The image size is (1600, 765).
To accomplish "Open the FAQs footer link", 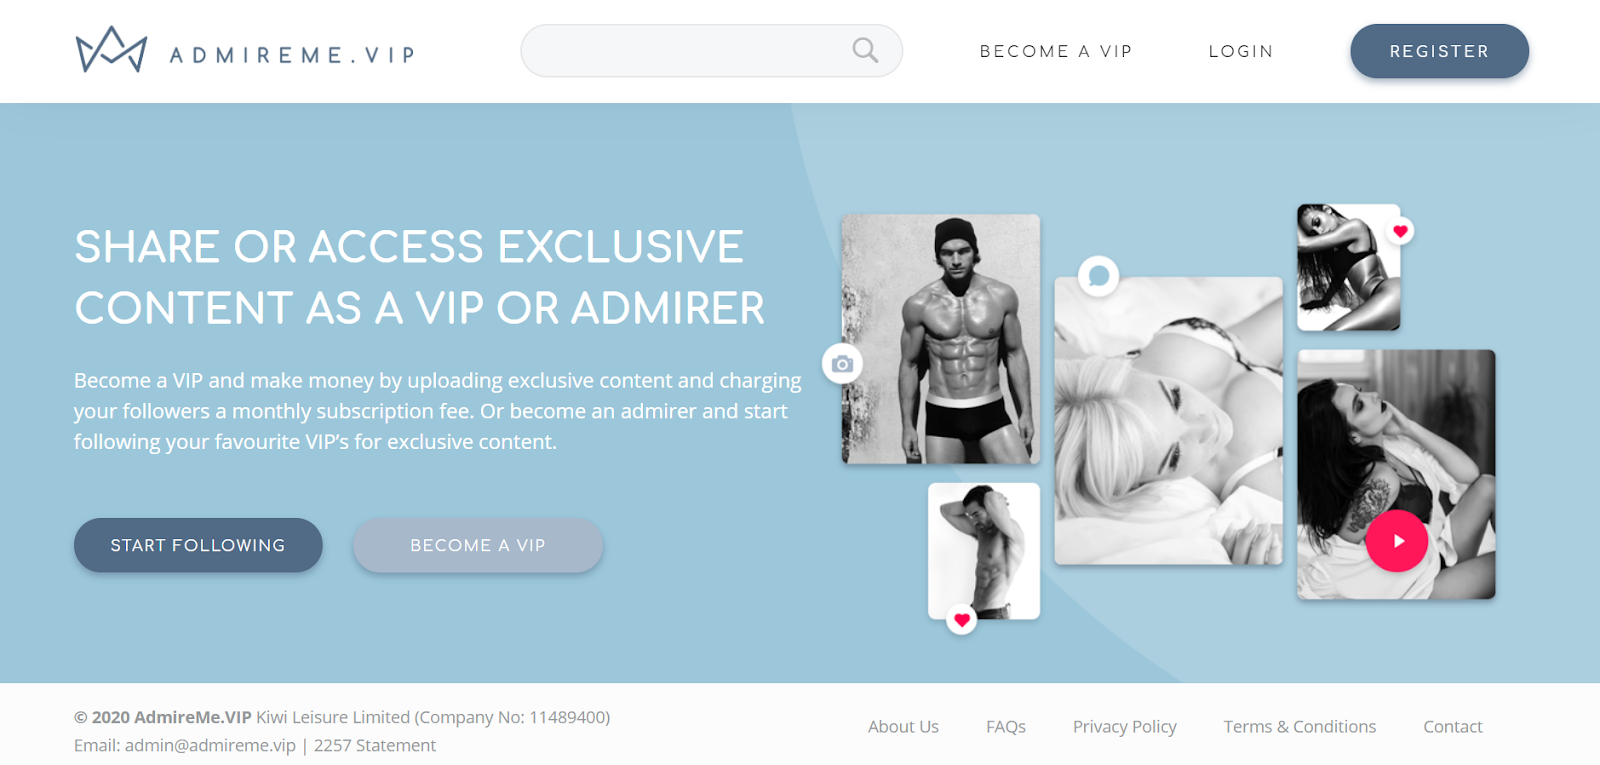I will pos(1006,727).
